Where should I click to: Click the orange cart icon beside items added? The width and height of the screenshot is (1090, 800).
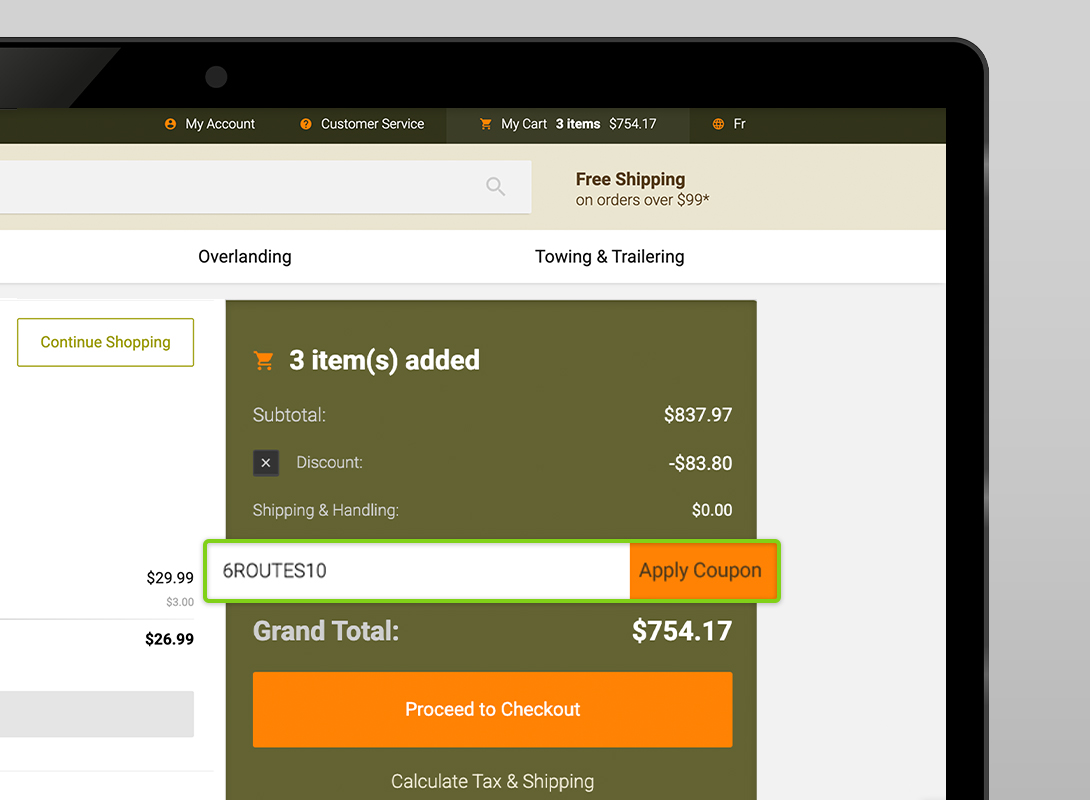(264, 361)
